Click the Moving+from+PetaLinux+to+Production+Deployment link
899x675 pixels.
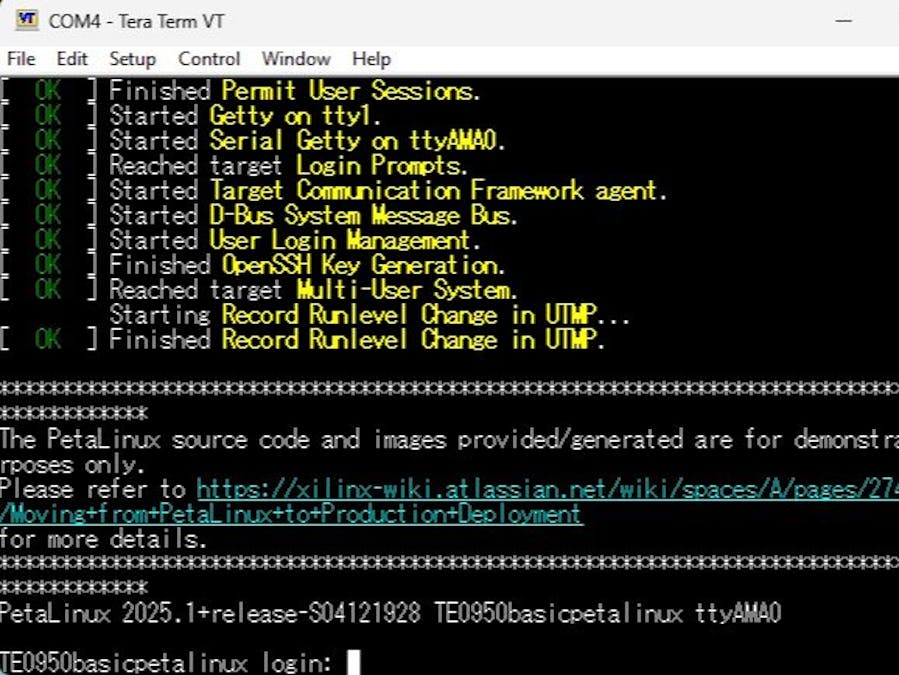pyautogui.click(x=291, y=514)
